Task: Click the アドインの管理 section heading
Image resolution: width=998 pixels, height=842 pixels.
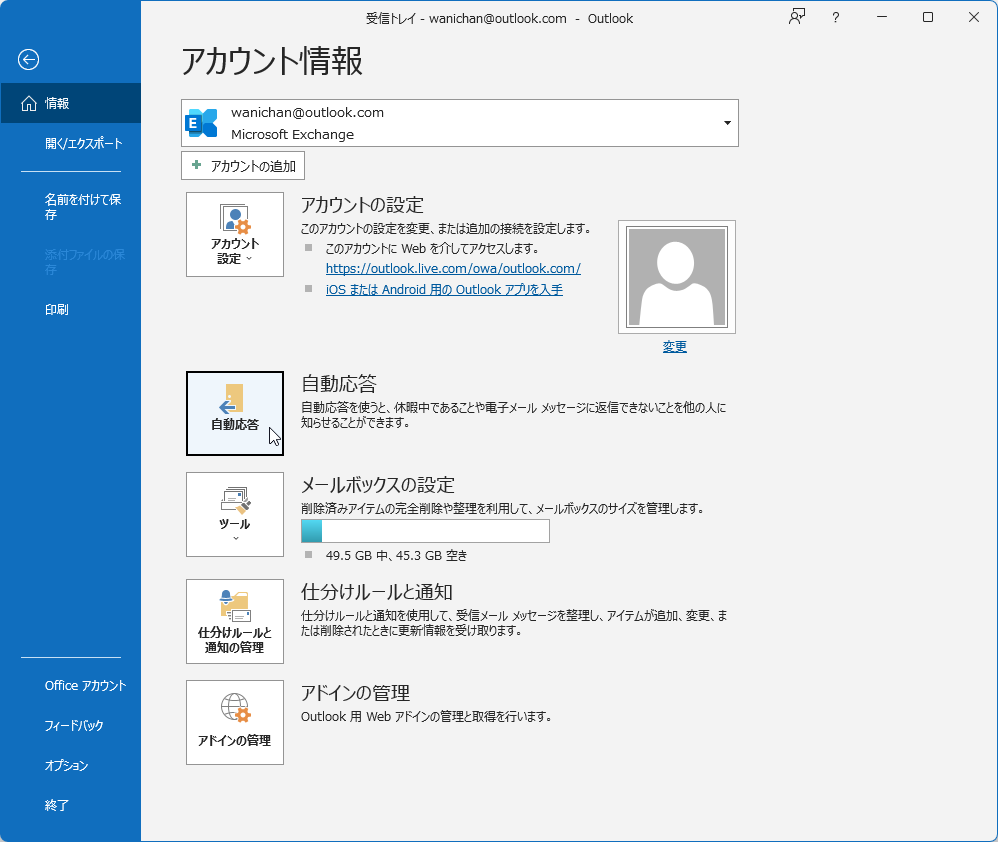Action: click(355, 693)
